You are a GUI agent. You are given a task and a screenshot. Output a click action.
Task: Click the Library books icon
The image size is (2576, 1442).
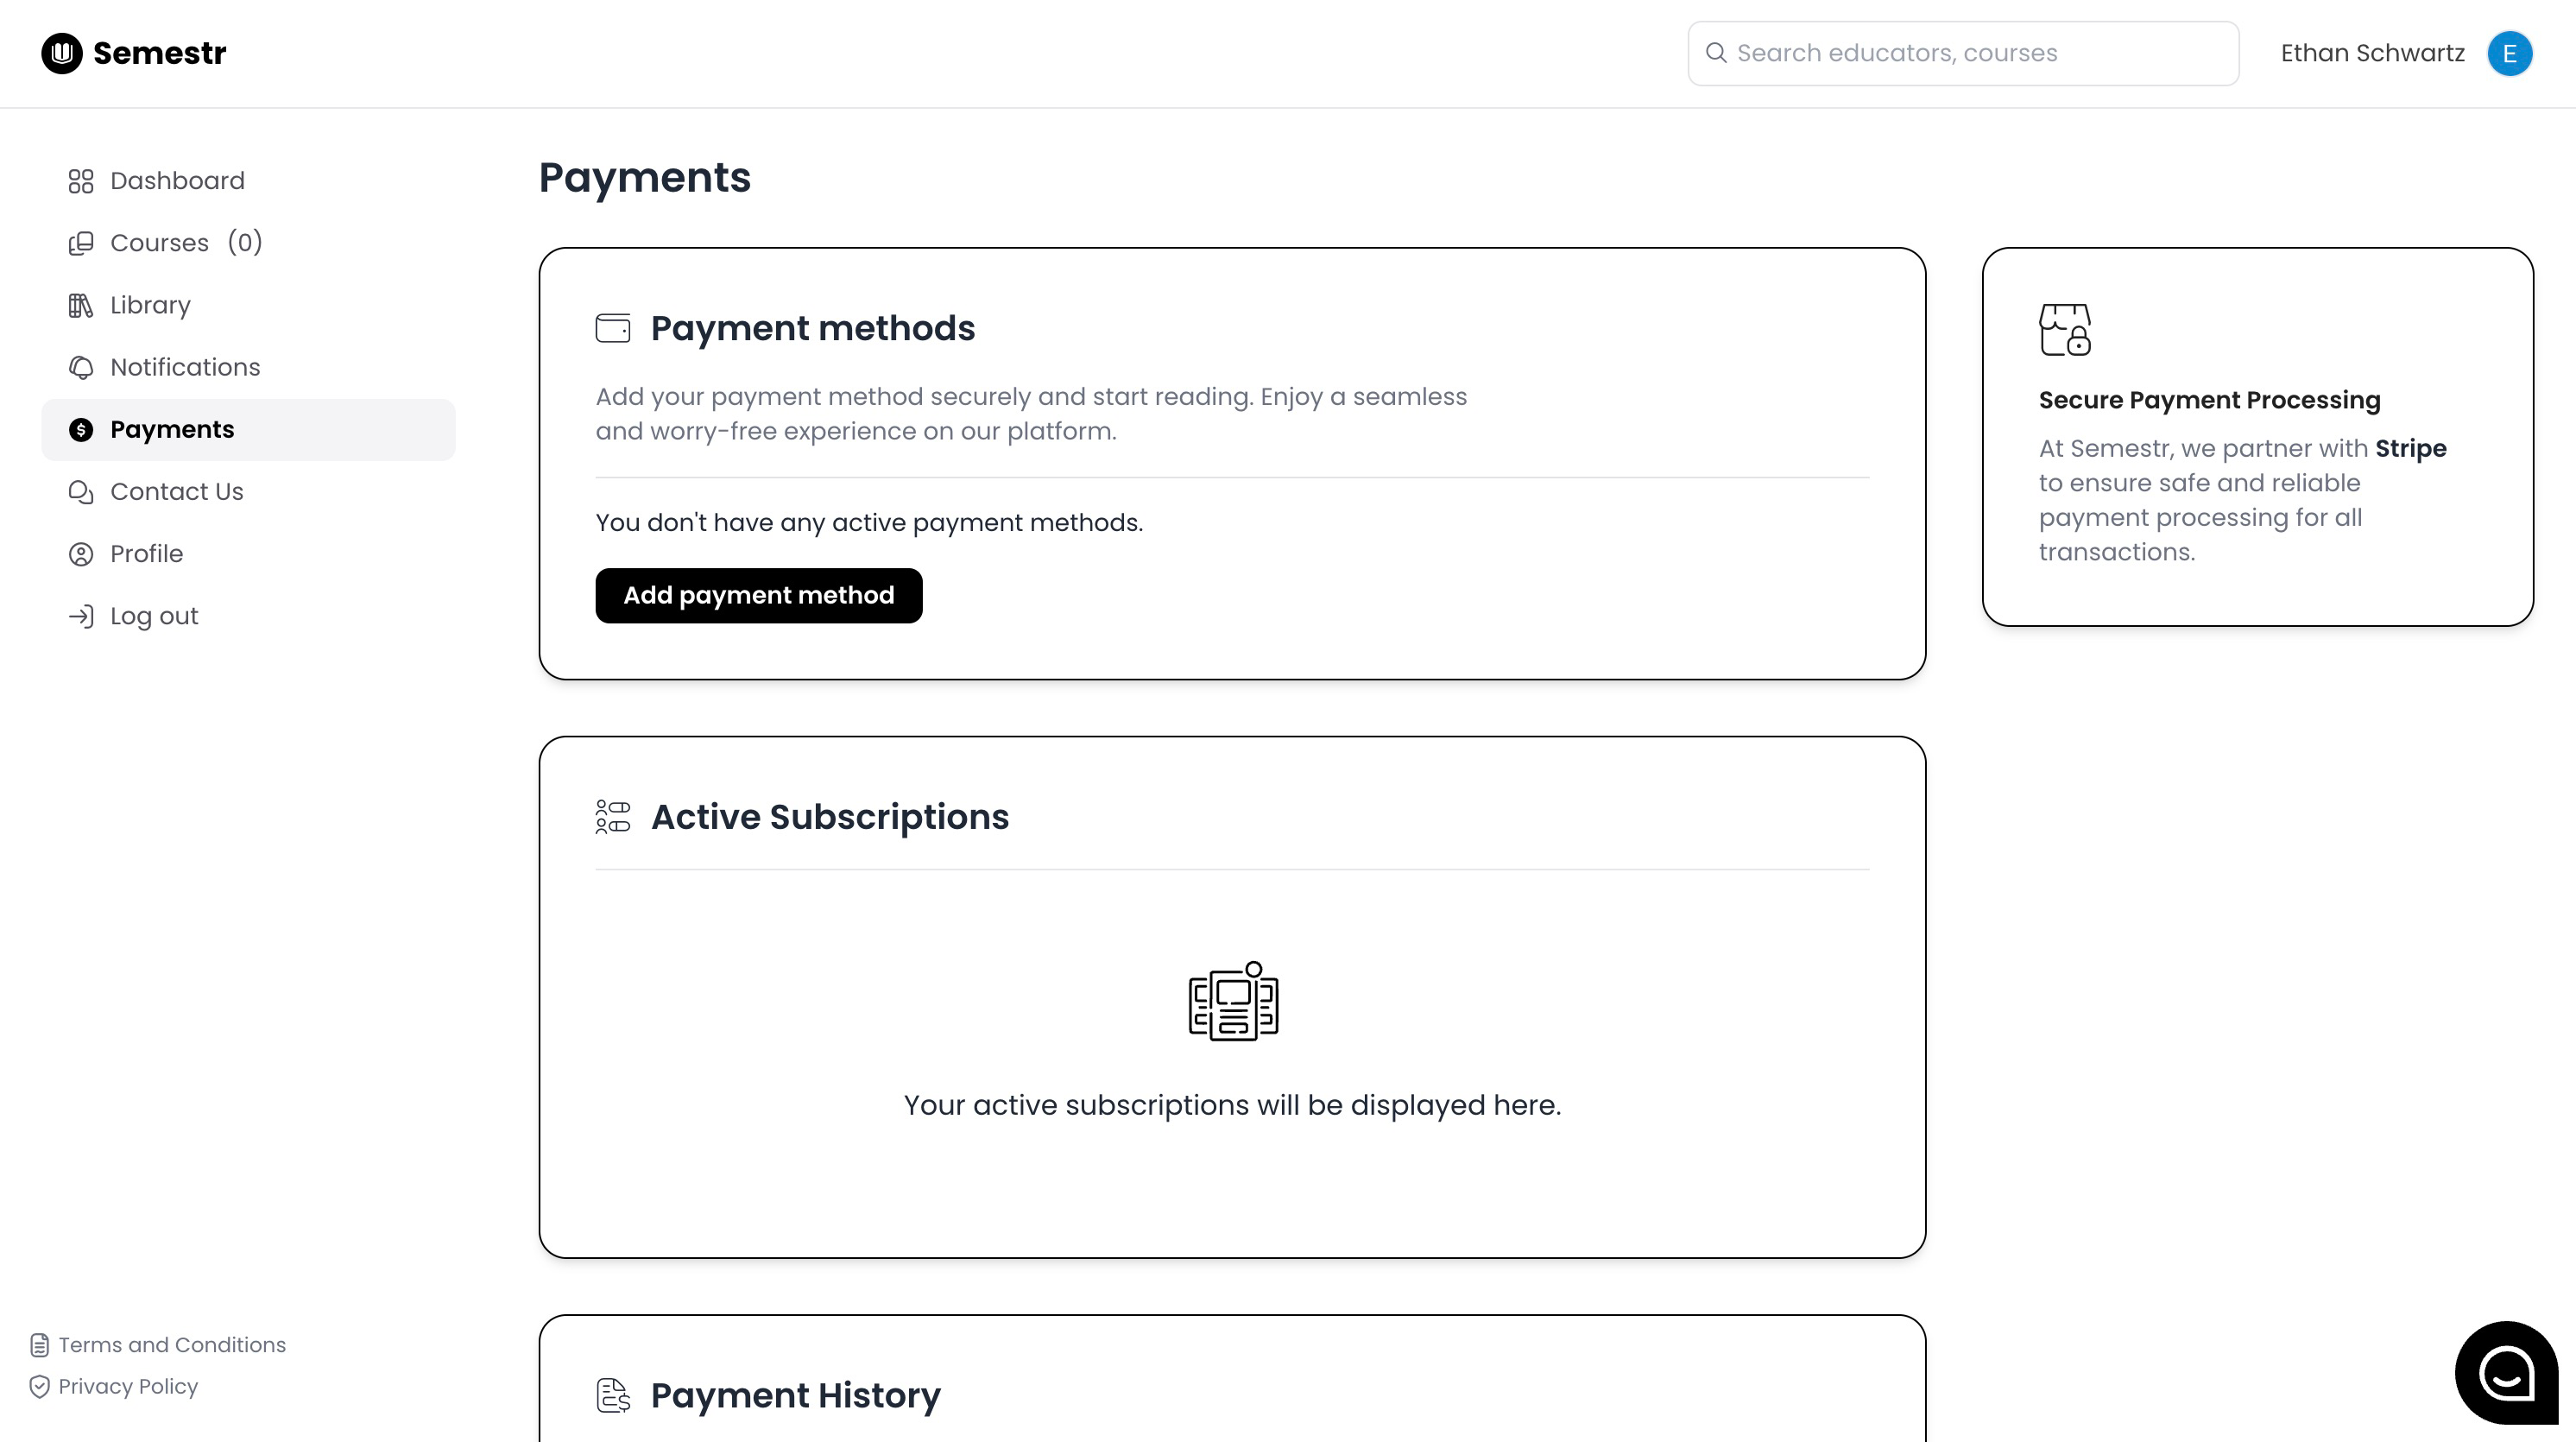81,305
